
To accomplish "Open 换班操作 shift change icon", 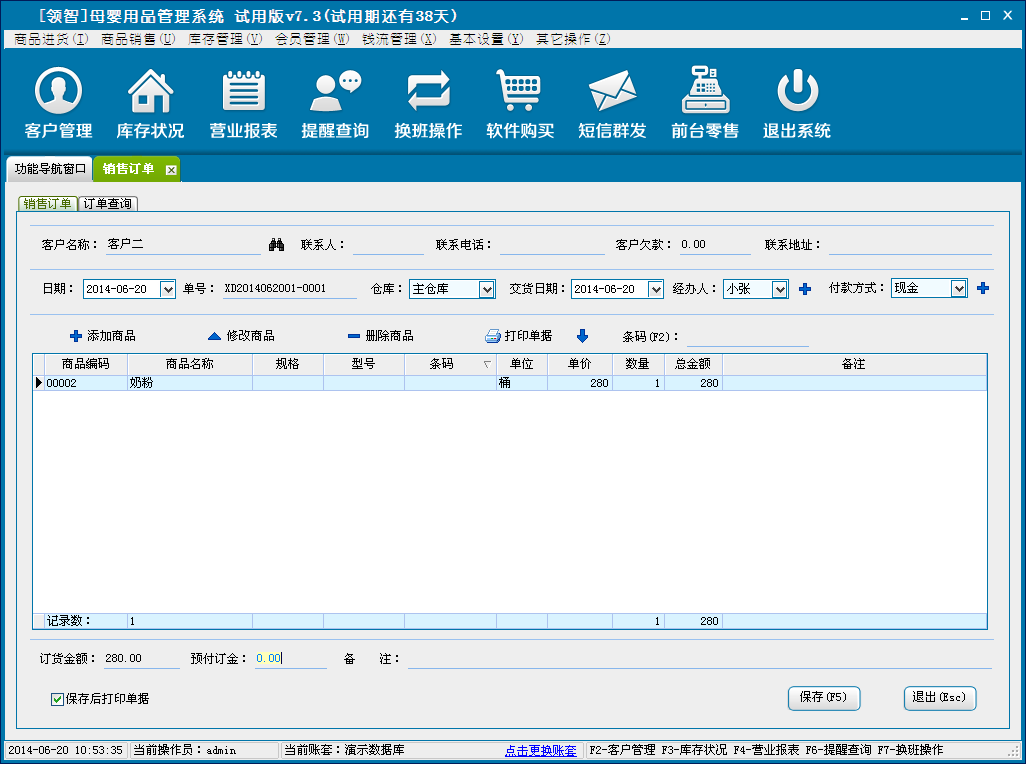I will [x=428, y=93].
